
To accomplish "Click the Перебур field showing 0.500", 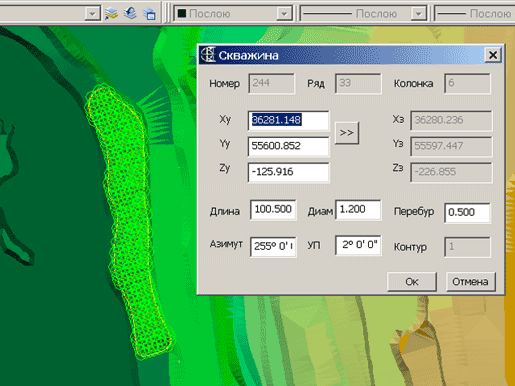I will [467, 213].
